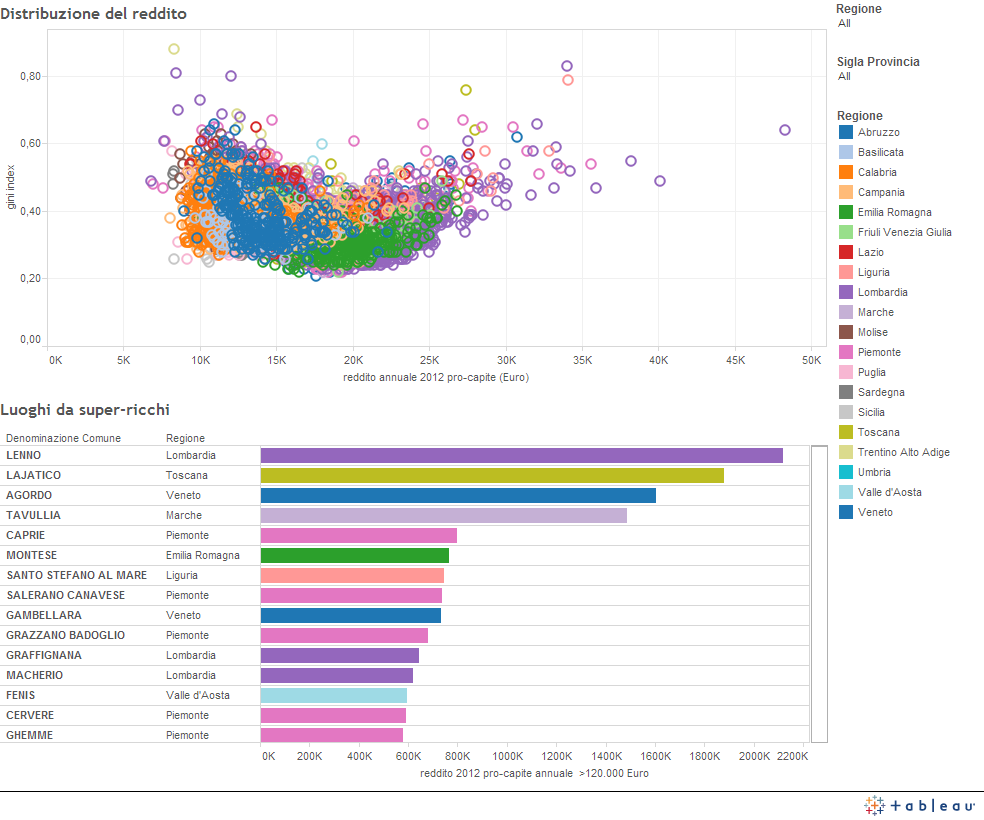Click the bar chart vertical scrollbar

(x=818, y=594)
